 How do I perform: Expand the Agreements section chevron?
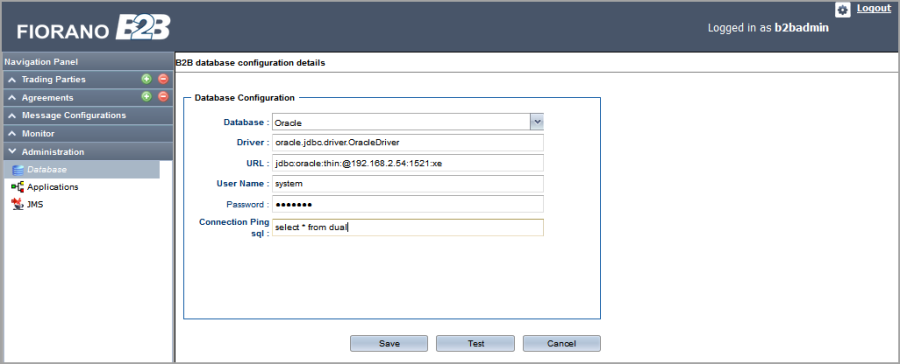click(11, 98)
